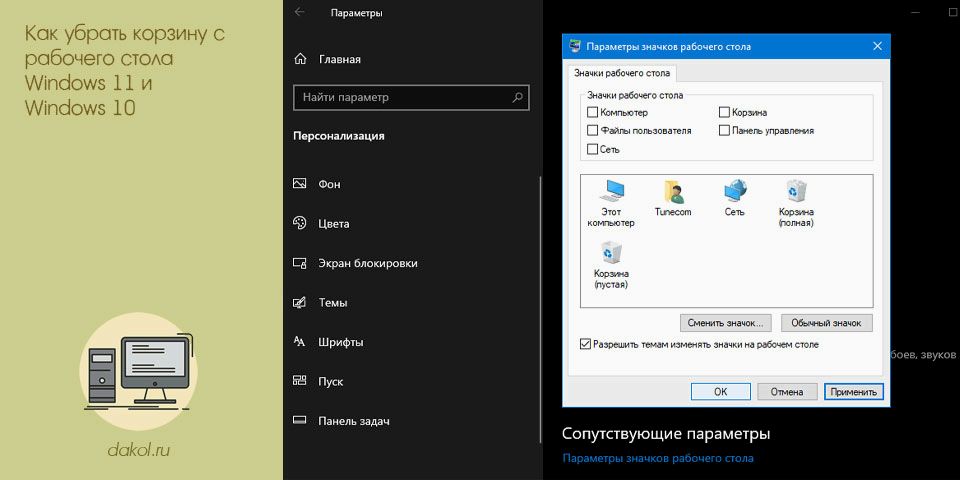
Task: Click the Персонализация heading
Action: click(339, 136)
